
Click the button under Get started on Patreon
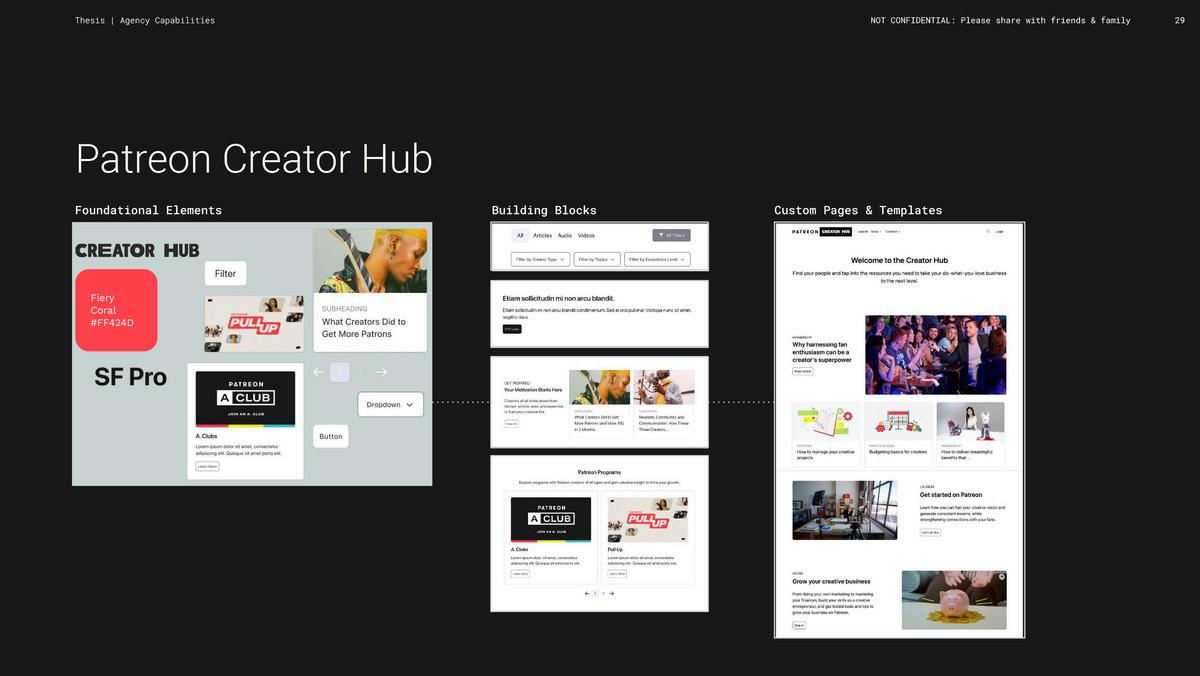[x=930, y=532]
